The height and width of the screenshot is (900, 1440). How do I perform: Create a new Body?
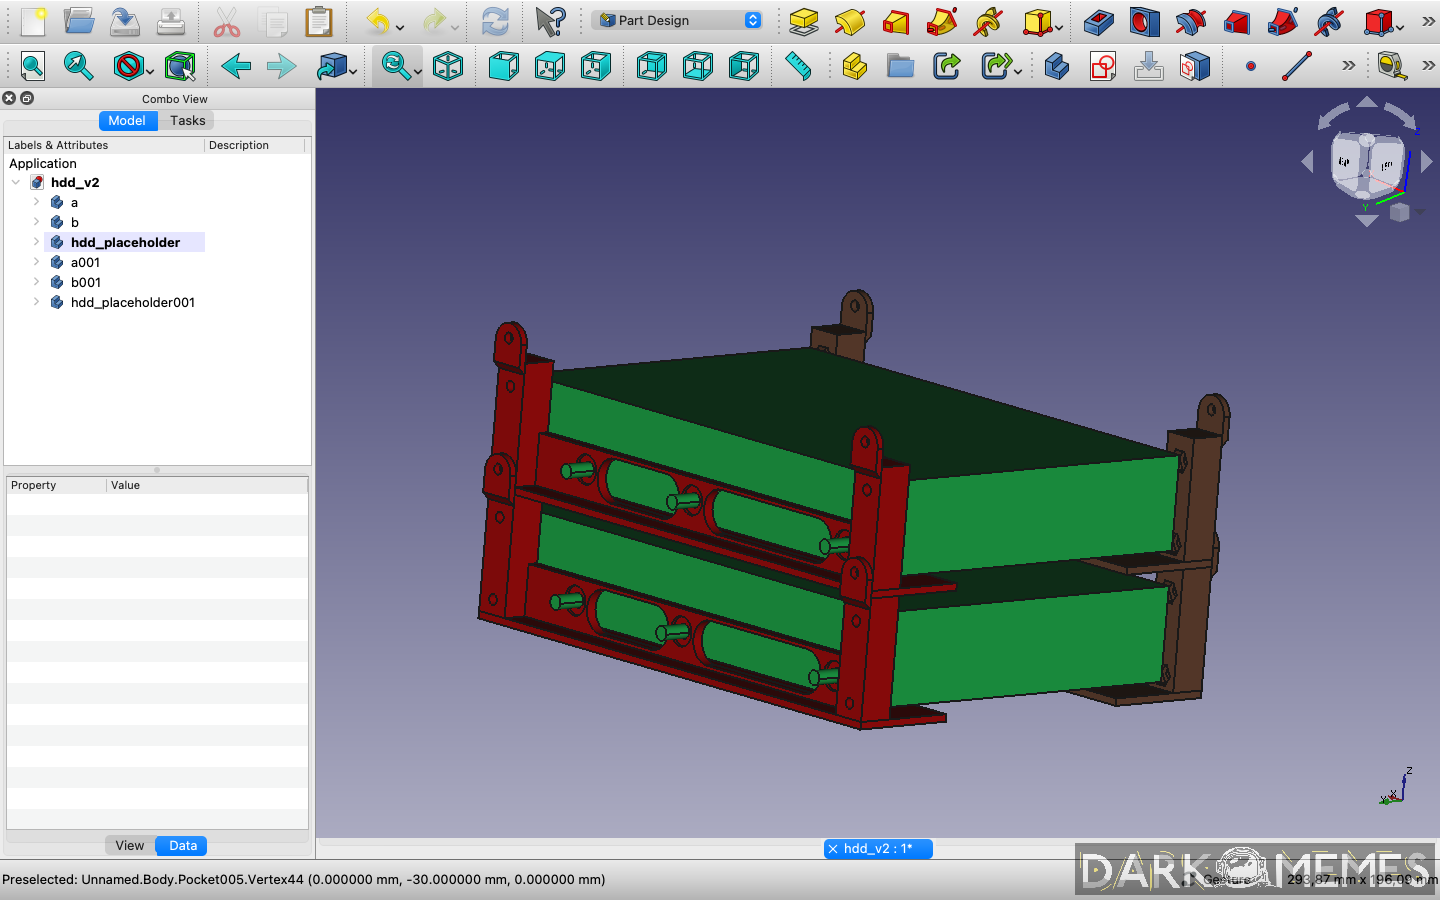(1057, 67)
